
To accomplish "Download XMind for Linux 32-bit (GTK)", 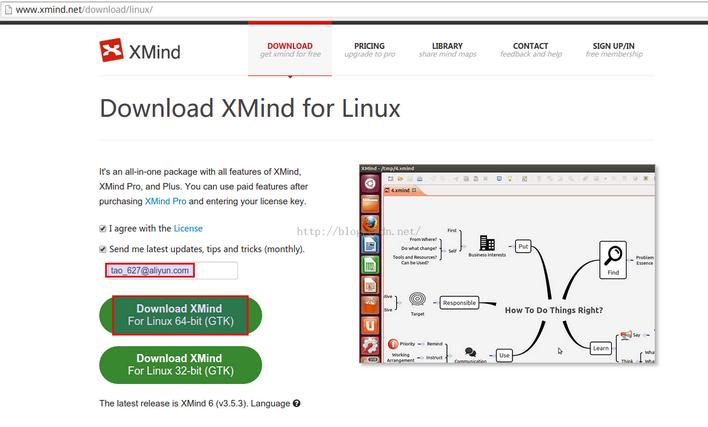I will pos(181,365).
